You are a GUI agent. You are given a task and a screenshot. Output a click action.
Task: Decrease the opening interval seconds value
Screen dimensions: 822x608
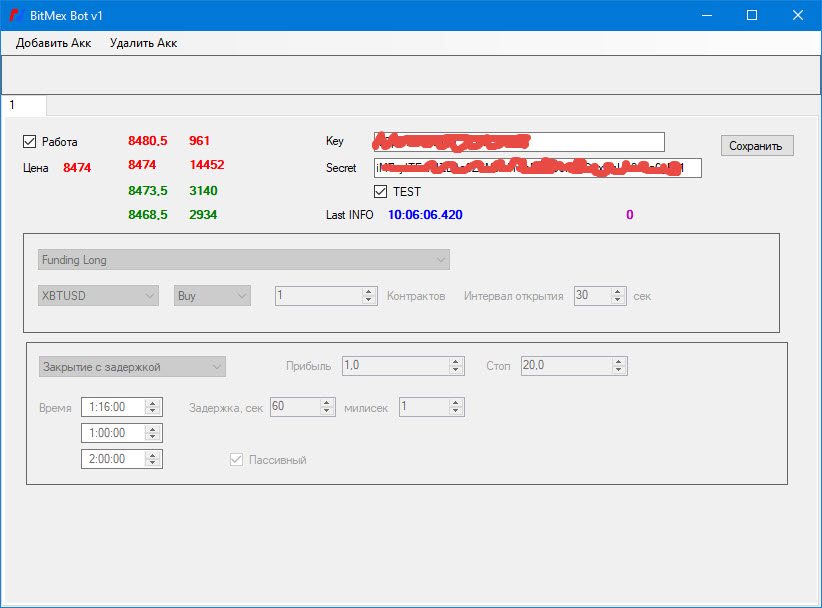tap(618, 300)
